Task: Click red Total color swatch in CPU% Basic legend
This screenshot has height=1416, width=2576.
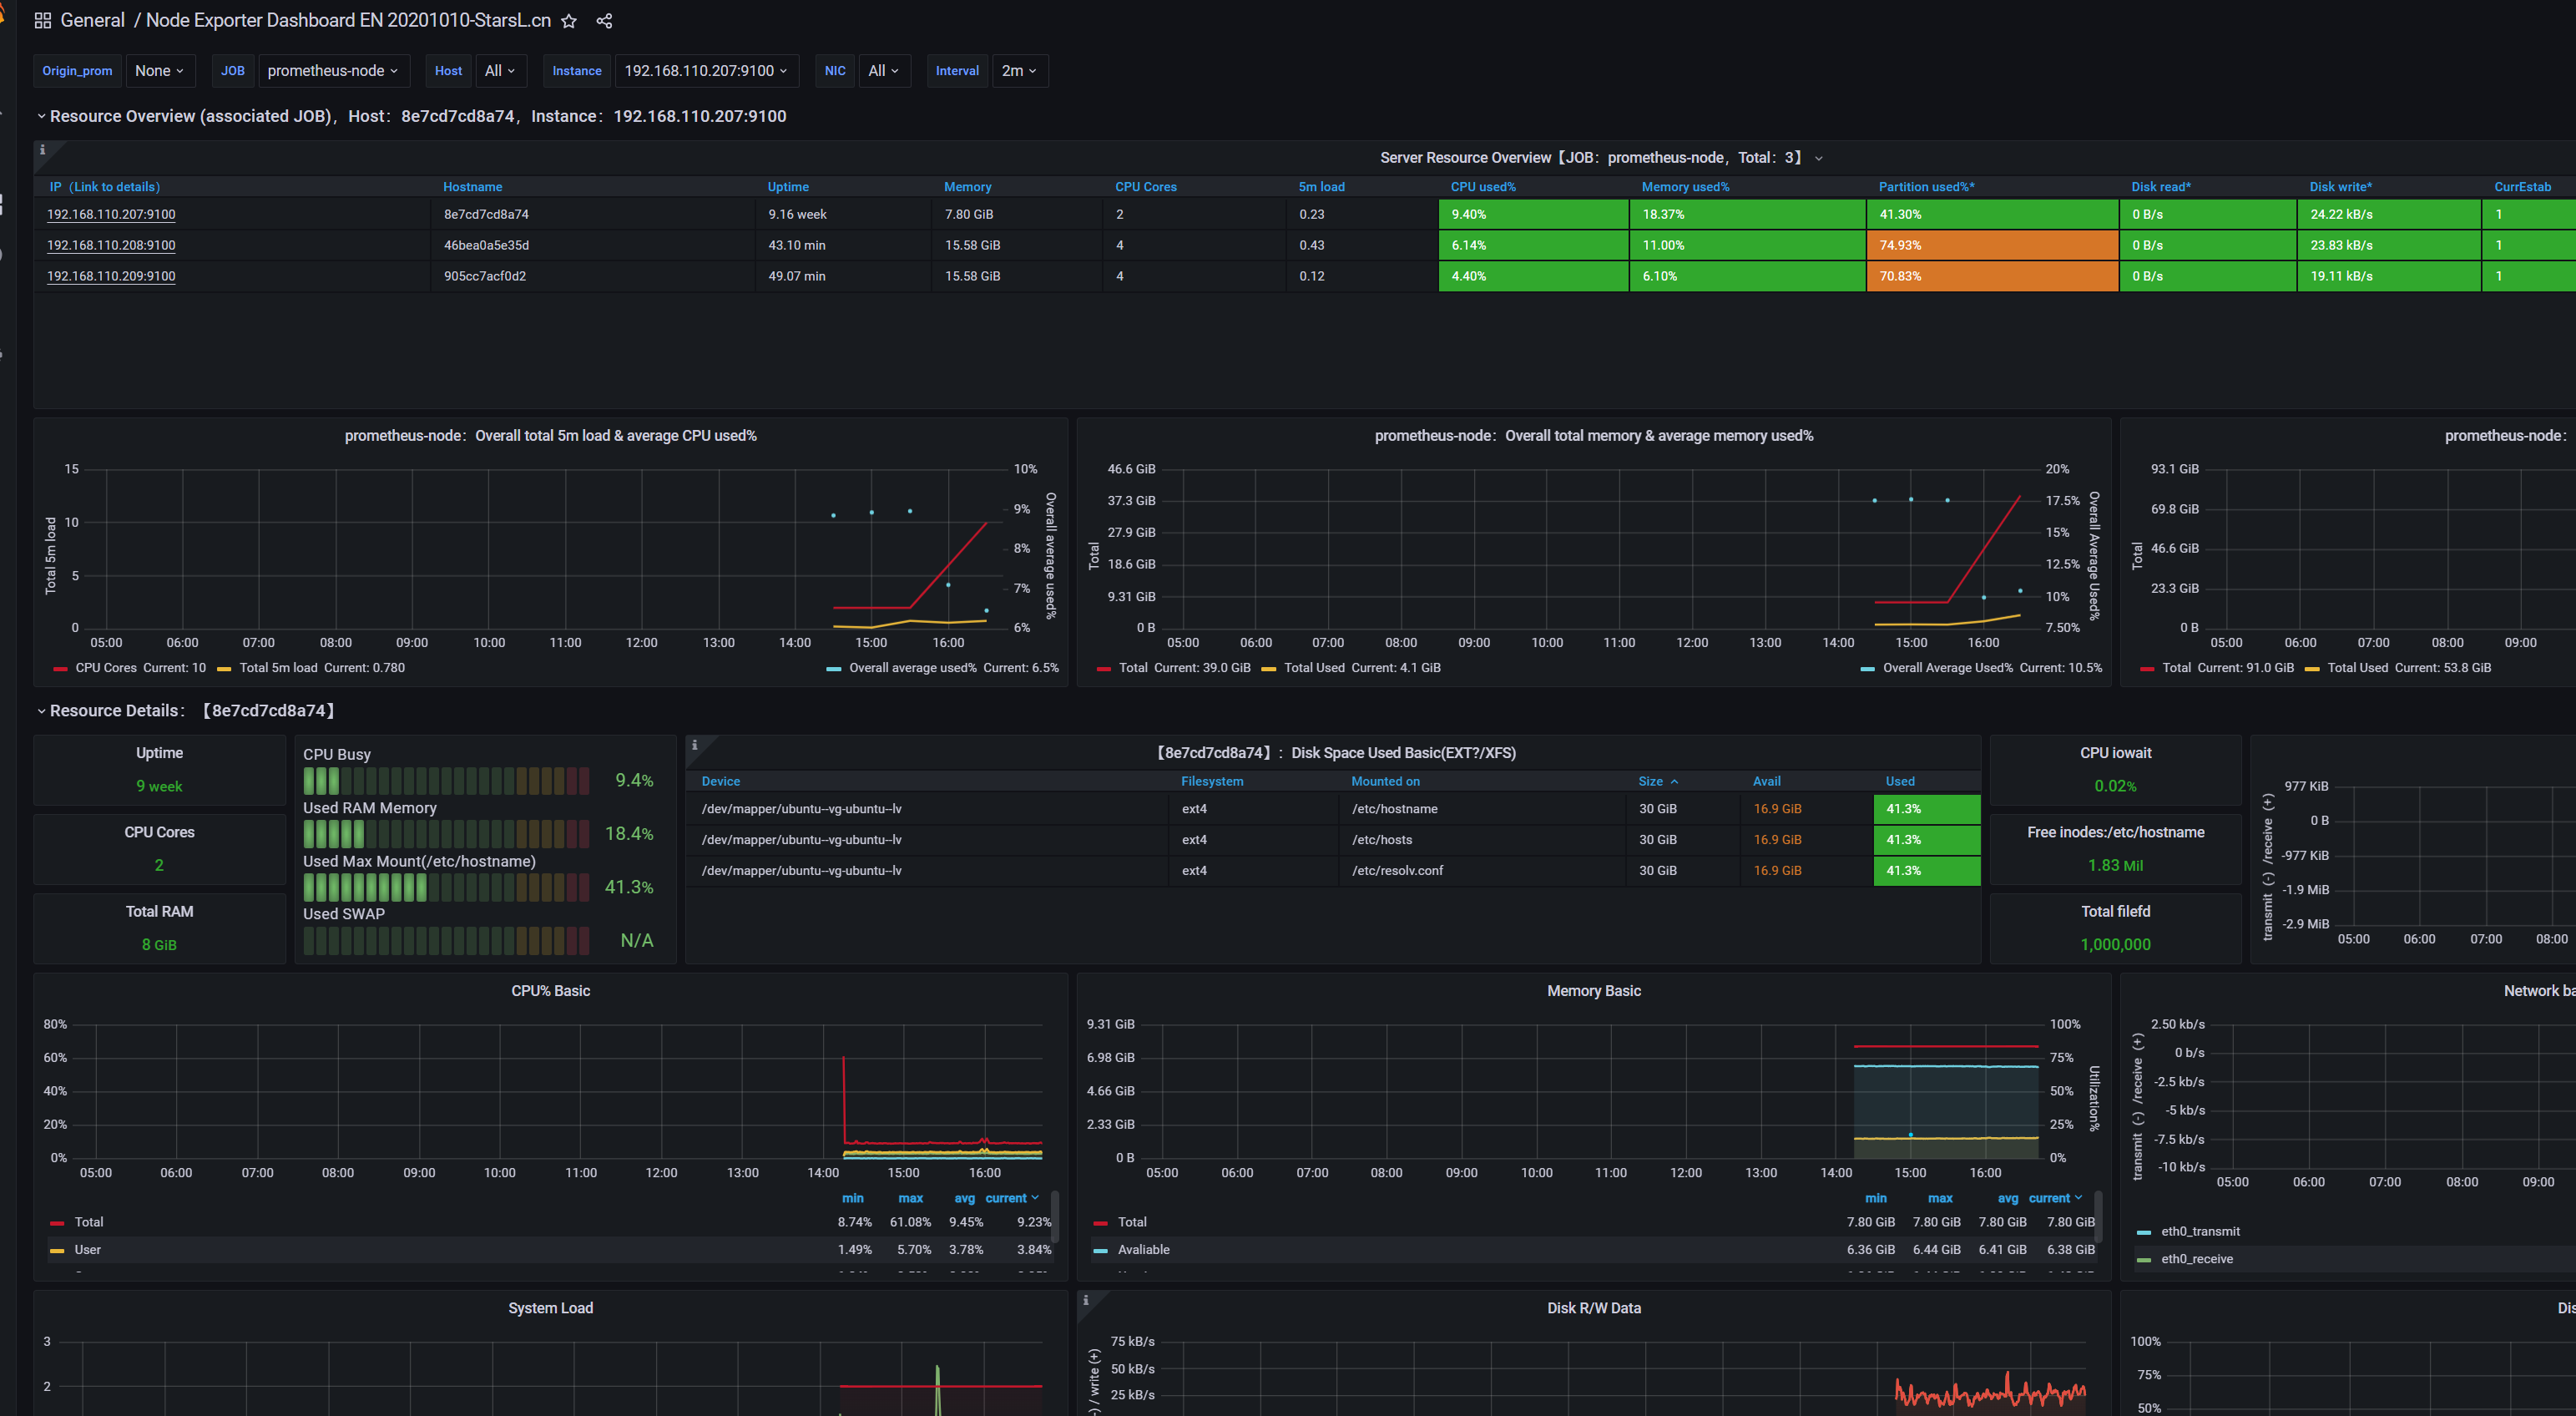Action: point(57,1223)
